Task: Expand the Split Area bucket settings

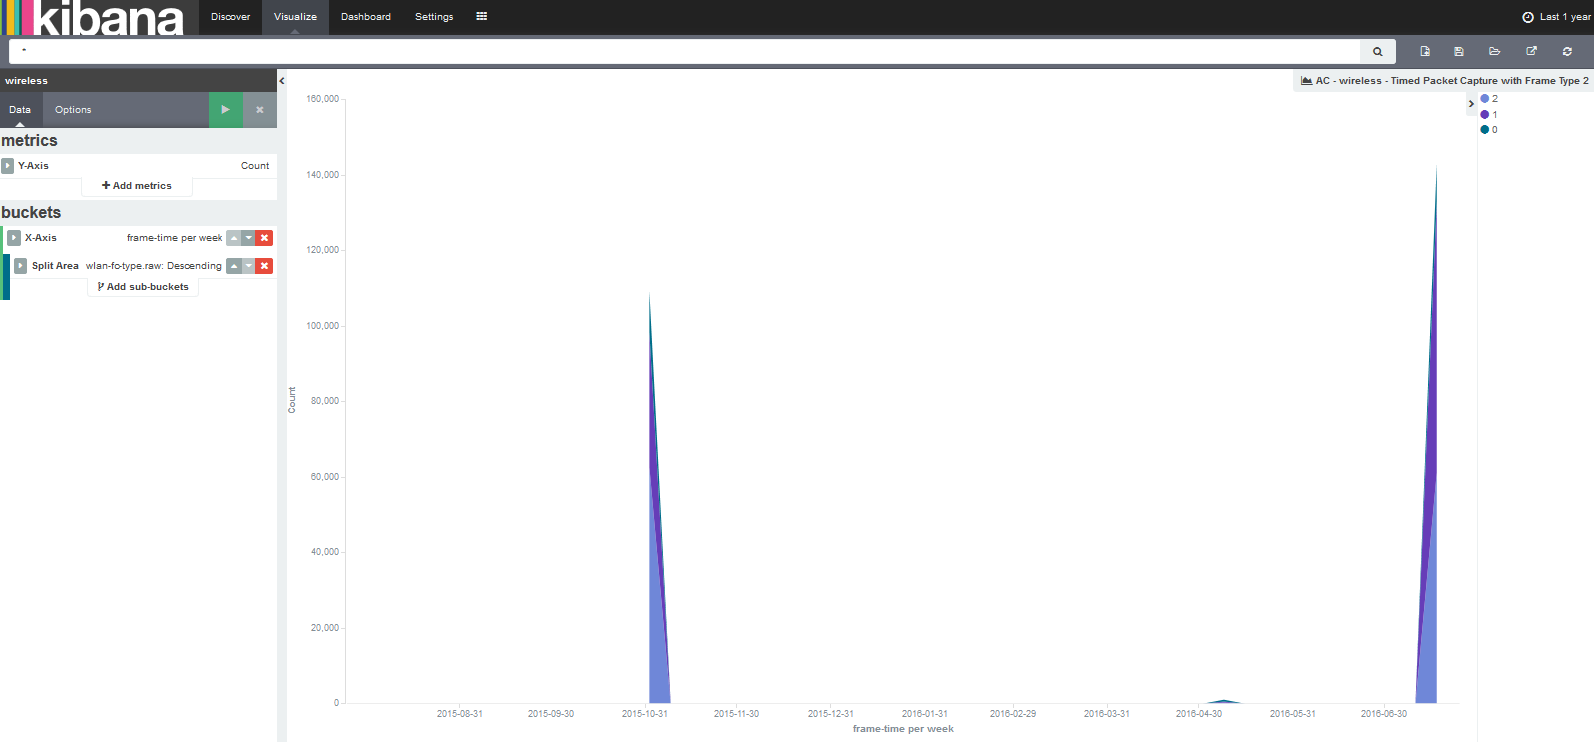Action: pyautogui.click(x=20, y=266)
